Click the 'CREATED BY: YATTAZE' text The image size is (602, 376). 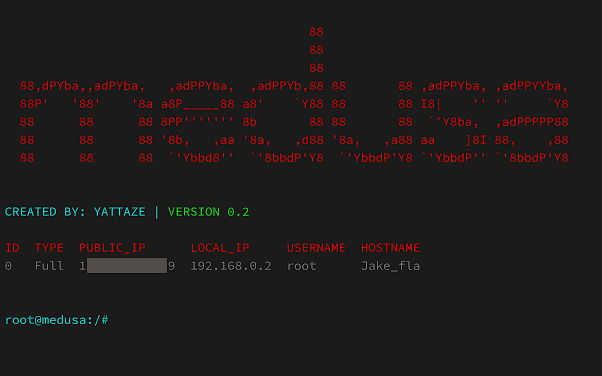(x=75, y=212)
